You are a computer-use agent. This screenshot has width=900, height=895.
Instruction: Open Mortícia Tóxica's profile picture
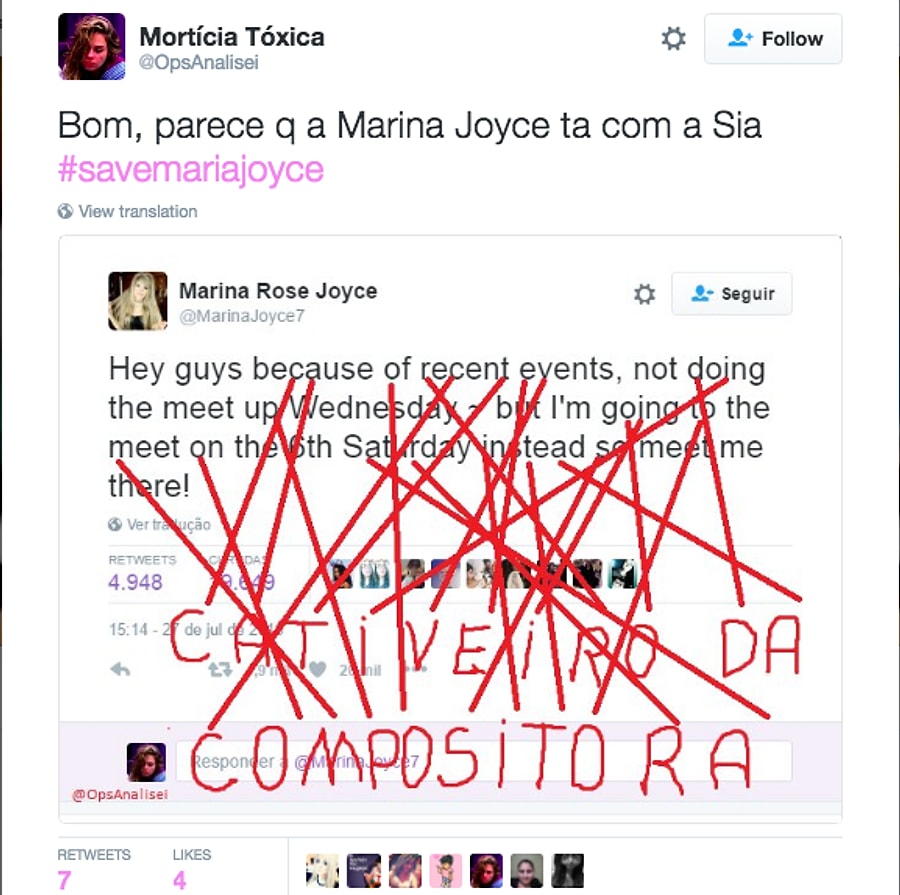pyautogui.click(x=92, y=46)
